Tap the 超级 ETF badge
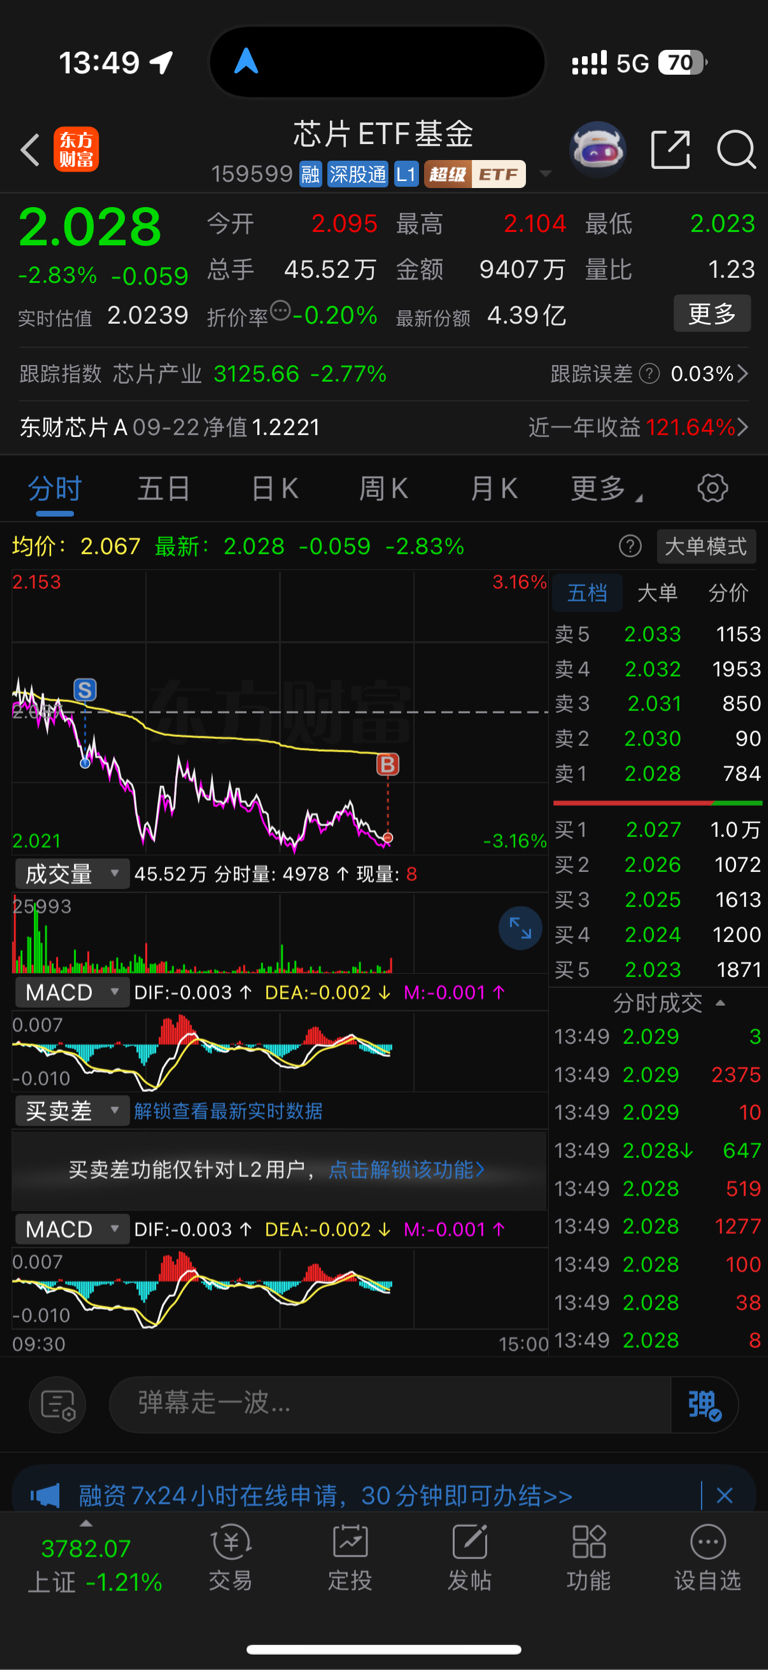This screenshot has width=768, height=1670. point(475,175)
